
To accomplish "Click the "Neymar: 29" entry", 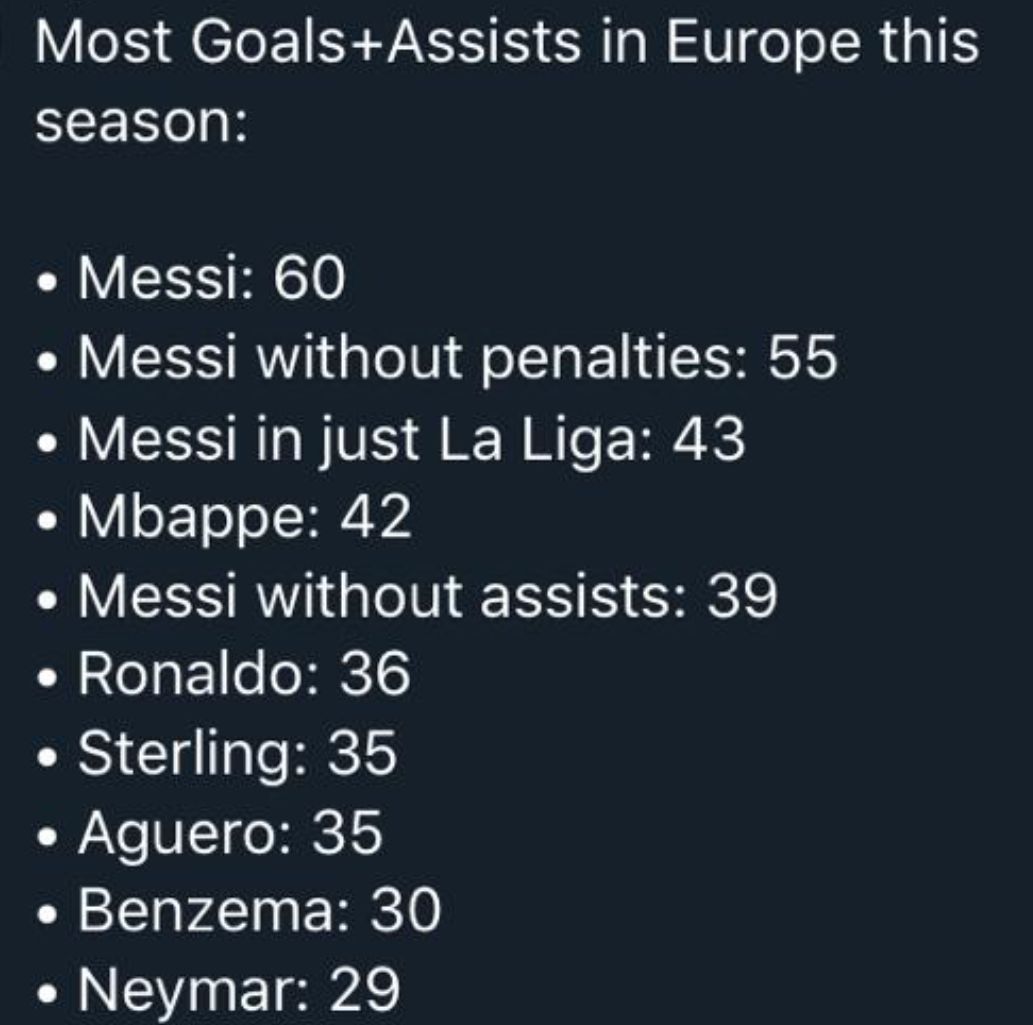I will [x=238, y=990].
